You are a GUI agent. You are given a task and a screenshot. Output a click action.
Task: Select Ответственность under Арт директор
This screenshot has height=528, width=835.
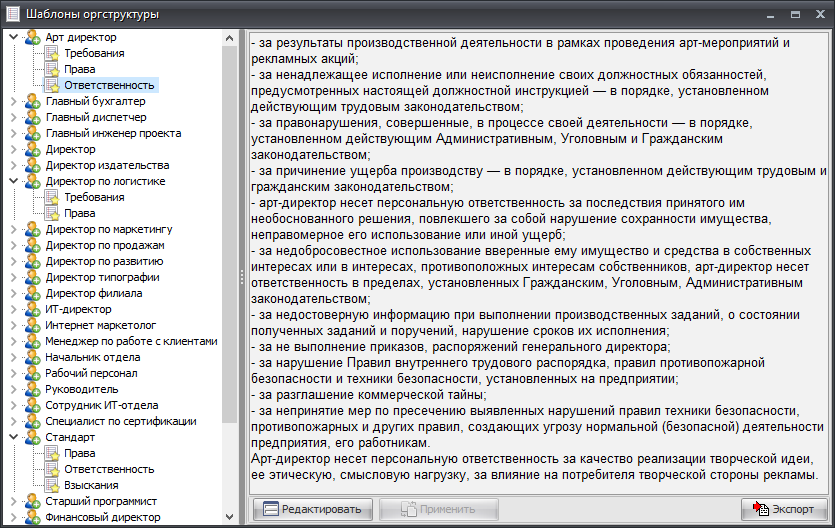click(x=109, y=85)
